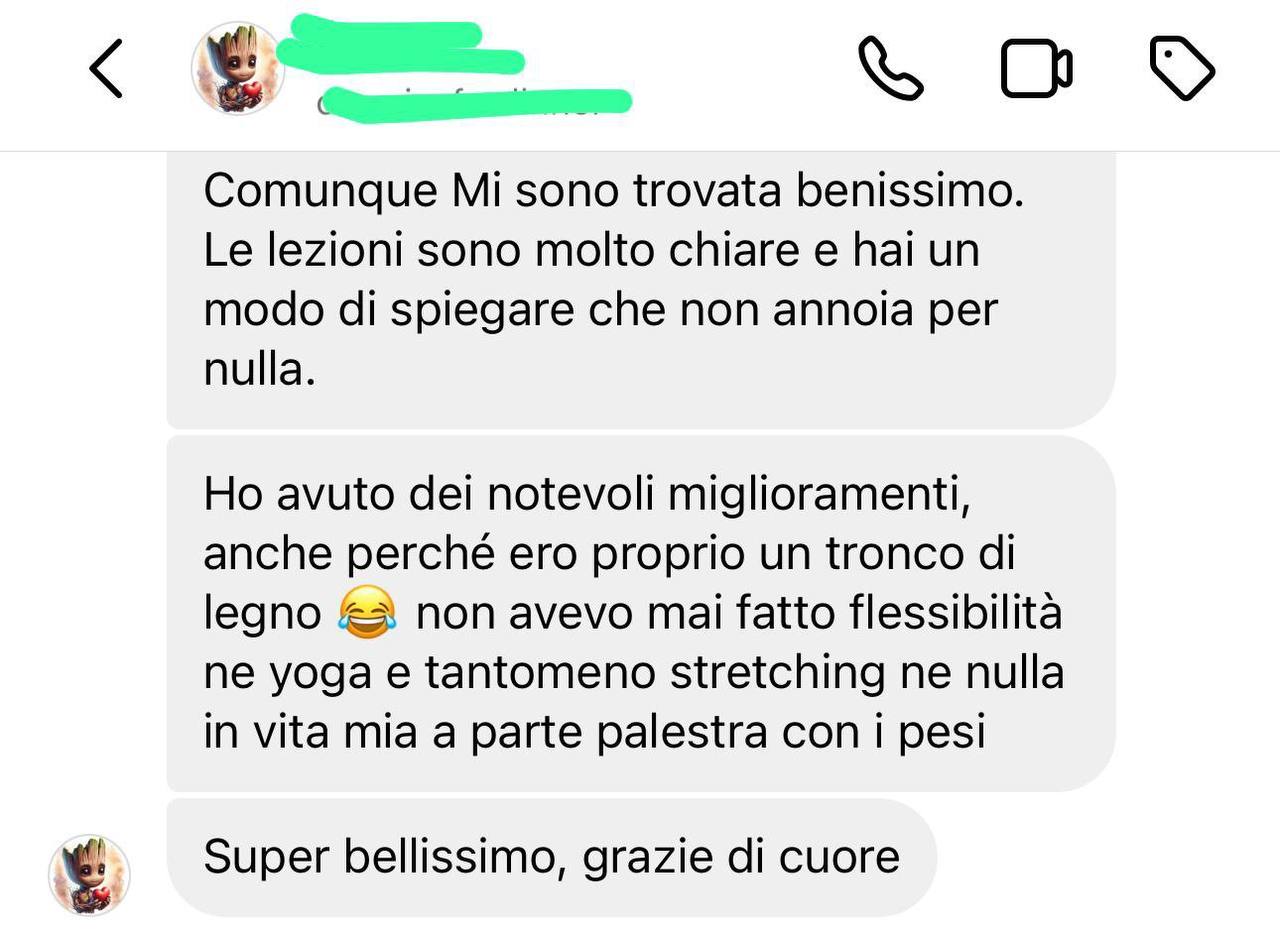The width and height of the screenshot is (1280, 929).
Task: Open the redacted username in the header
Action: pos(400,47)
